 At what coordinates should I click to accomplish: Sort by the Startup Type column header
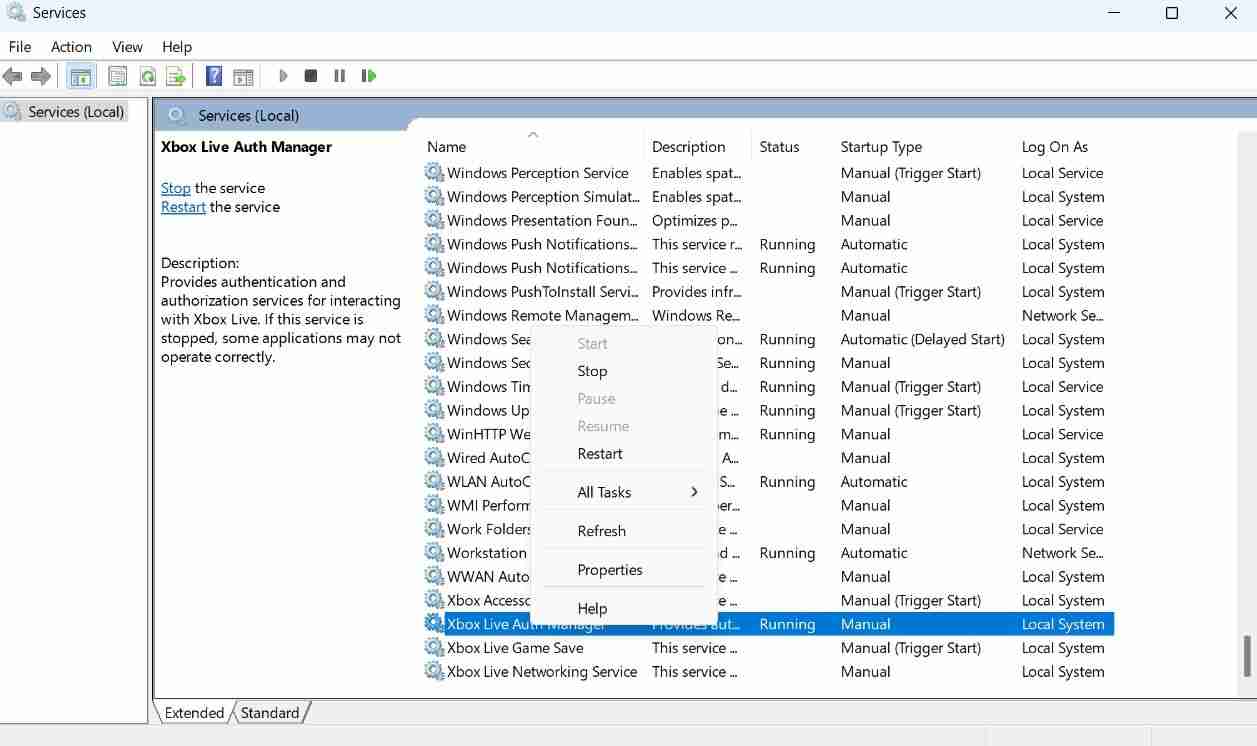coord(881,147)
